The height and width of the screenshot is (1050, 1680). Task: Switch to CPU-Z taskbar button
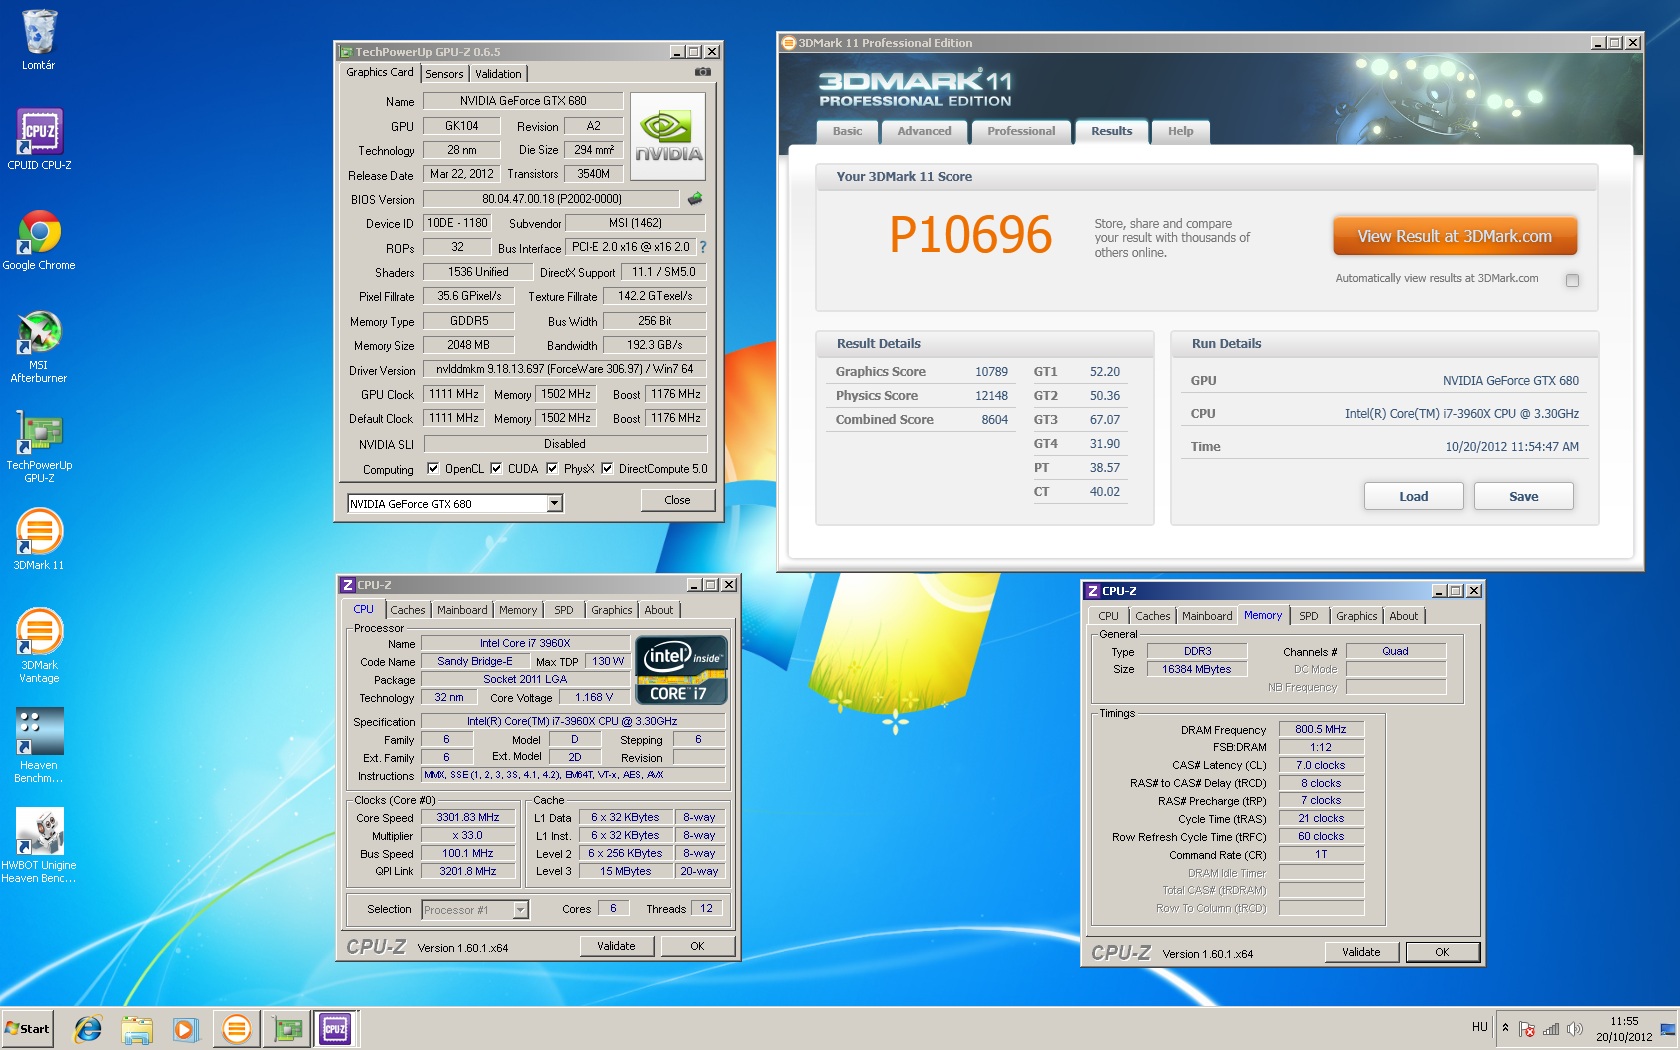[x=336, y=1028]
